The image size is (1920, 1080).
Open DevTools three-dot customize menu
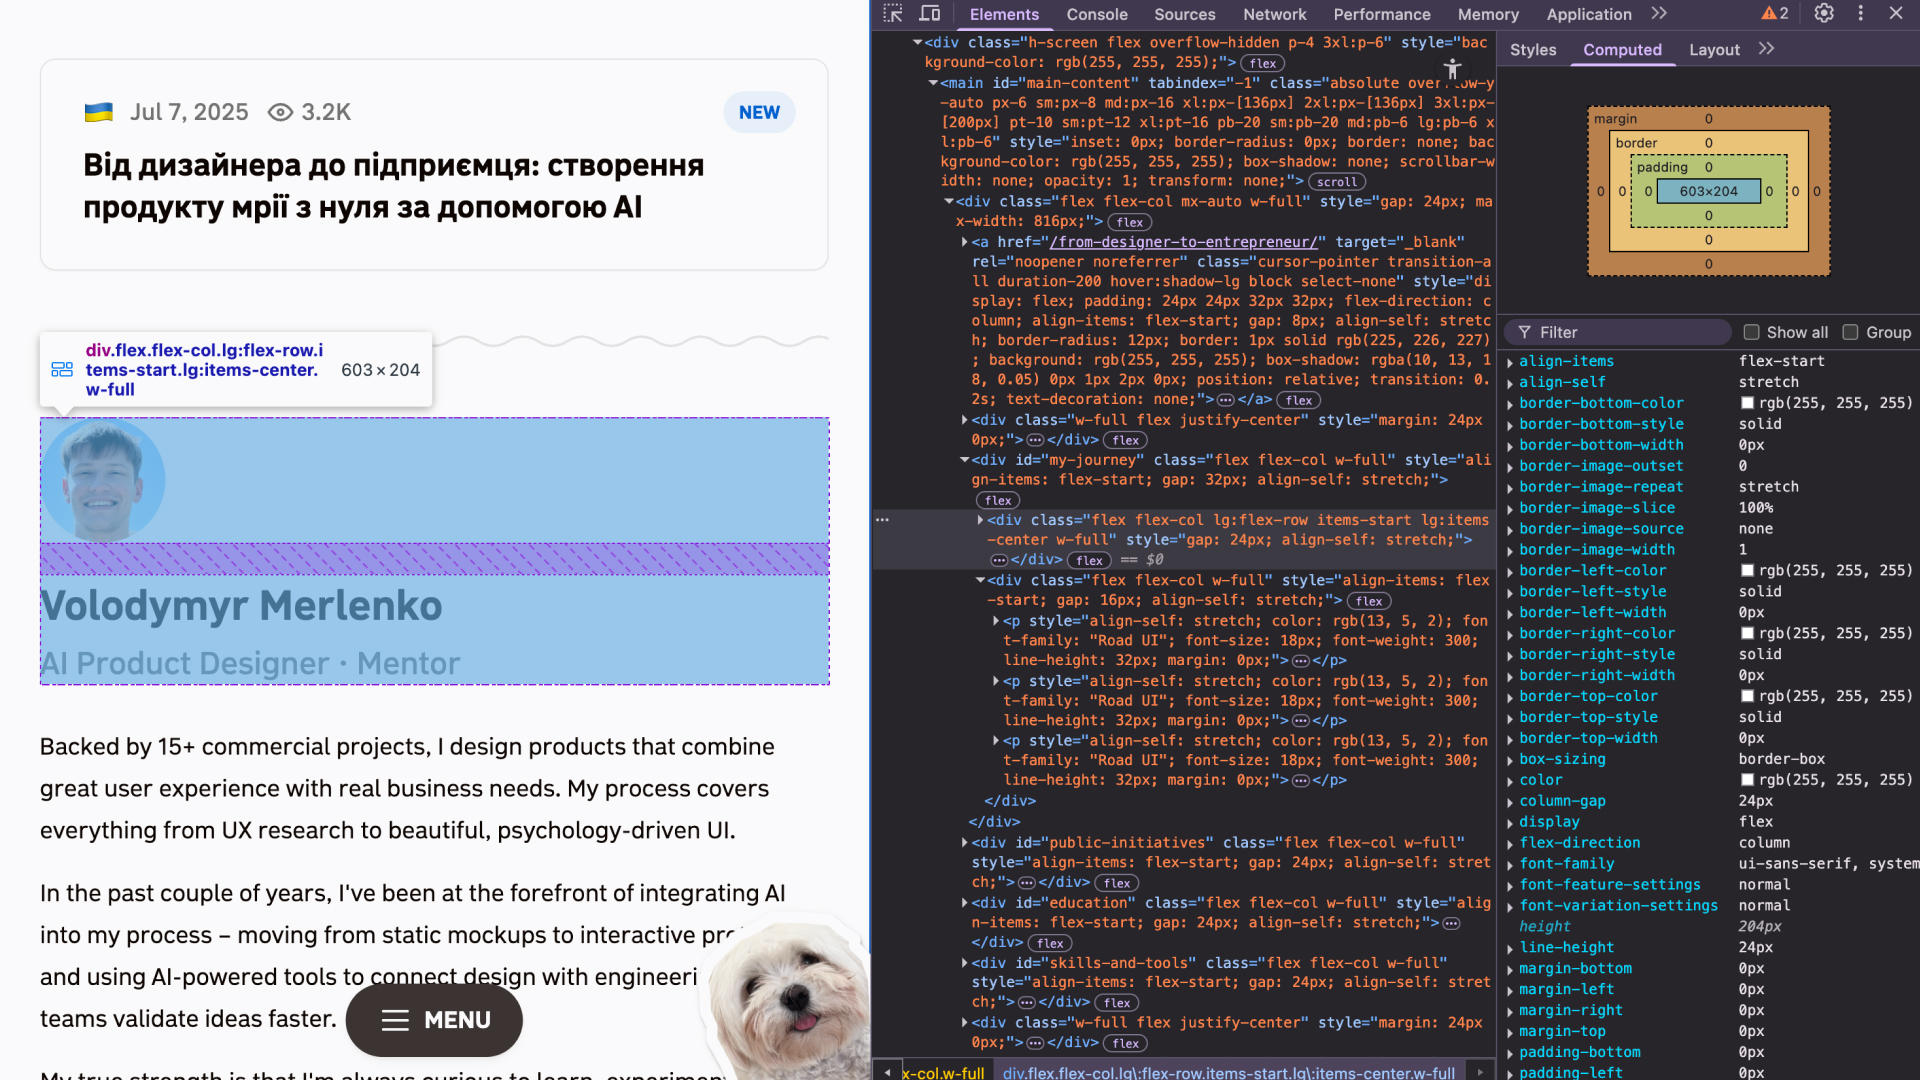click(x=1860, y=14)
